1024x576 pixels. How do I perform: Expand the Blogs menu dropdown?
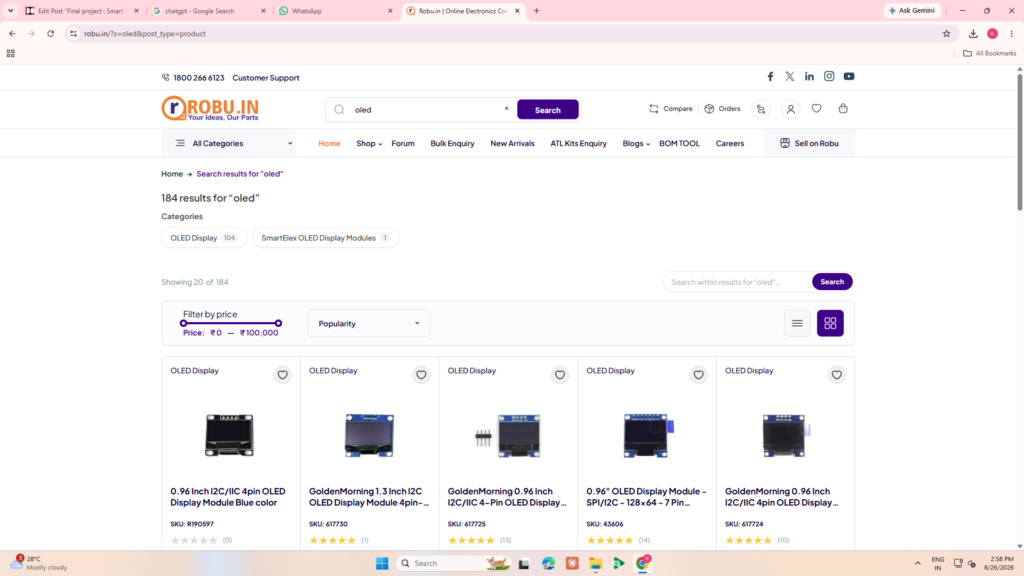[636, 144]
